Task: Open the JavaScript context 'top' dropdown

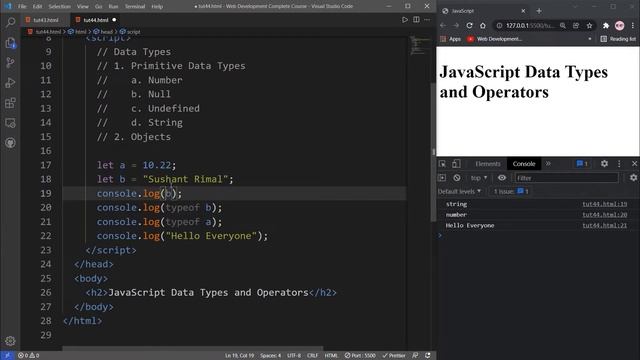Action: pyautogui.click(x=479, y=178)
